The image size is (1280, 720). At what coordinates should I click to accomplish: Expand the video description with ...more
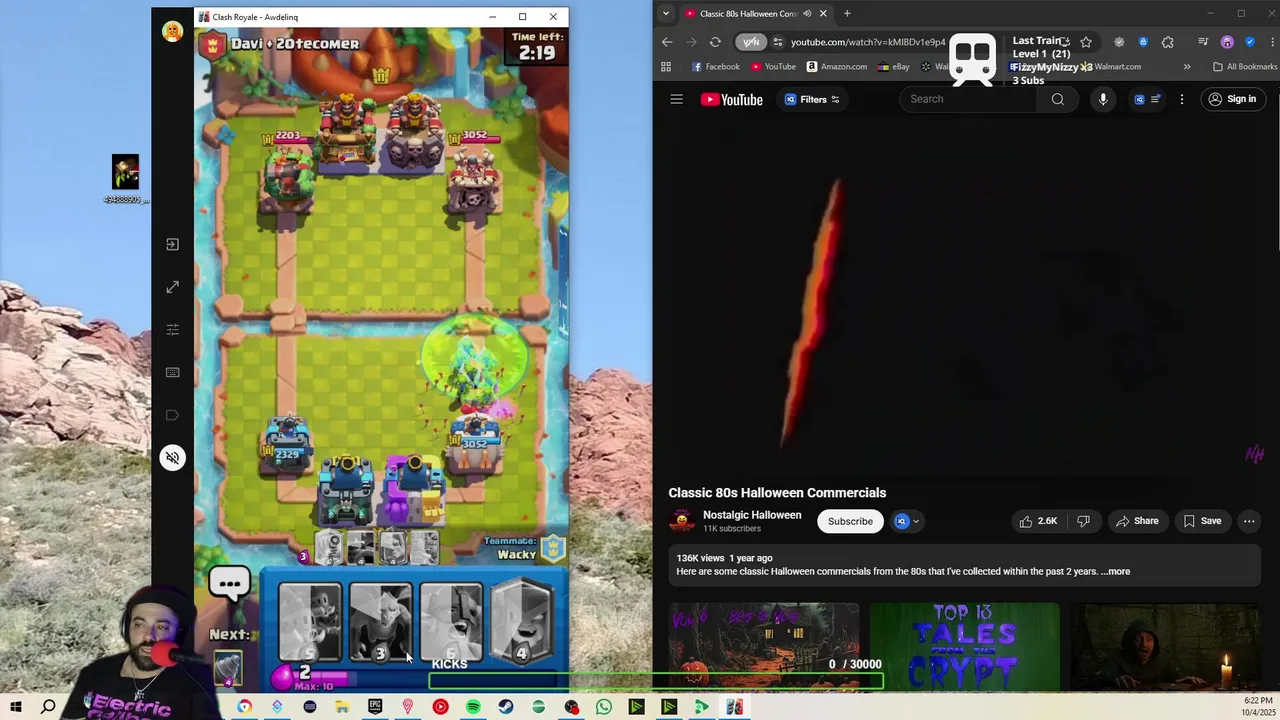(1115, 572)
